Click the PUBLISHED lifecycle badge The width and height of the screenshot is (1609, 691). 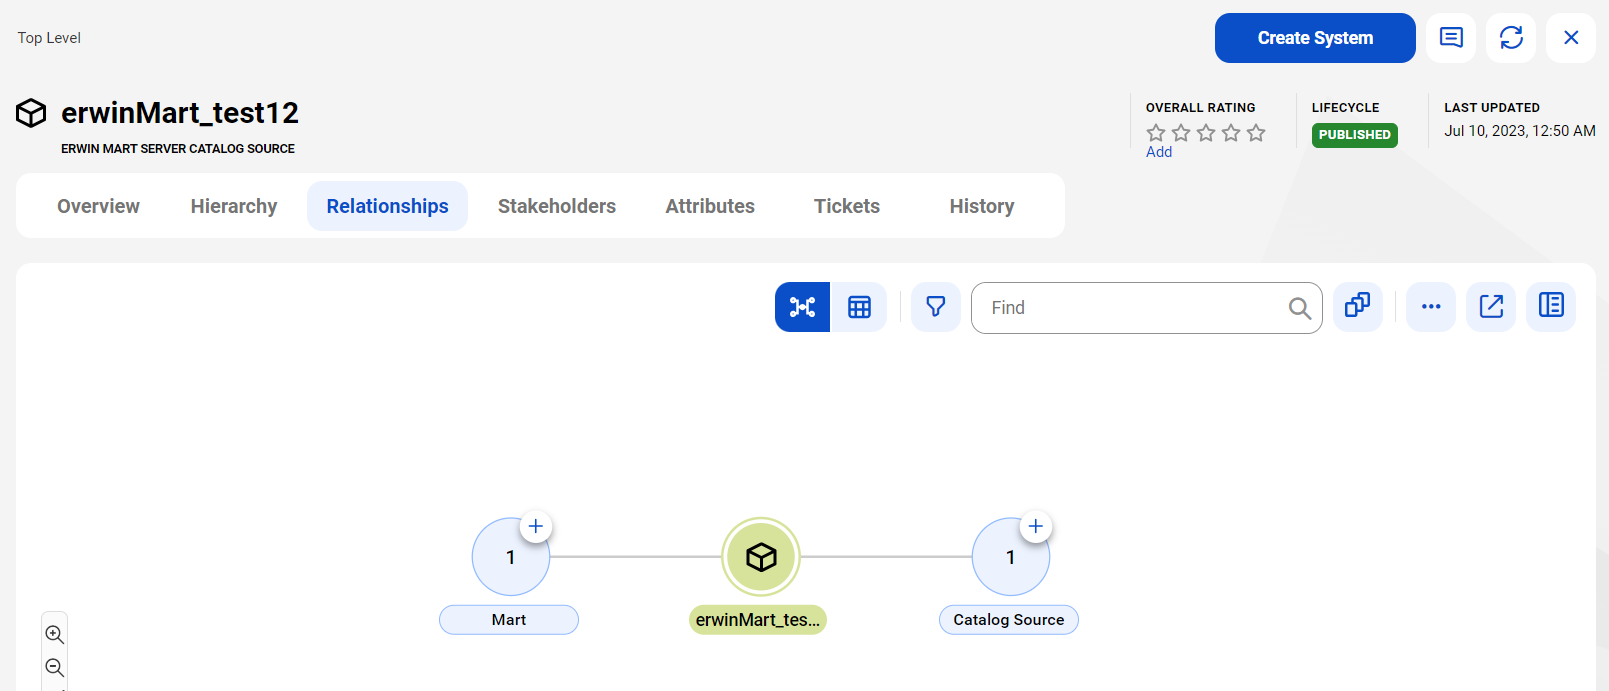point(1354,135)
